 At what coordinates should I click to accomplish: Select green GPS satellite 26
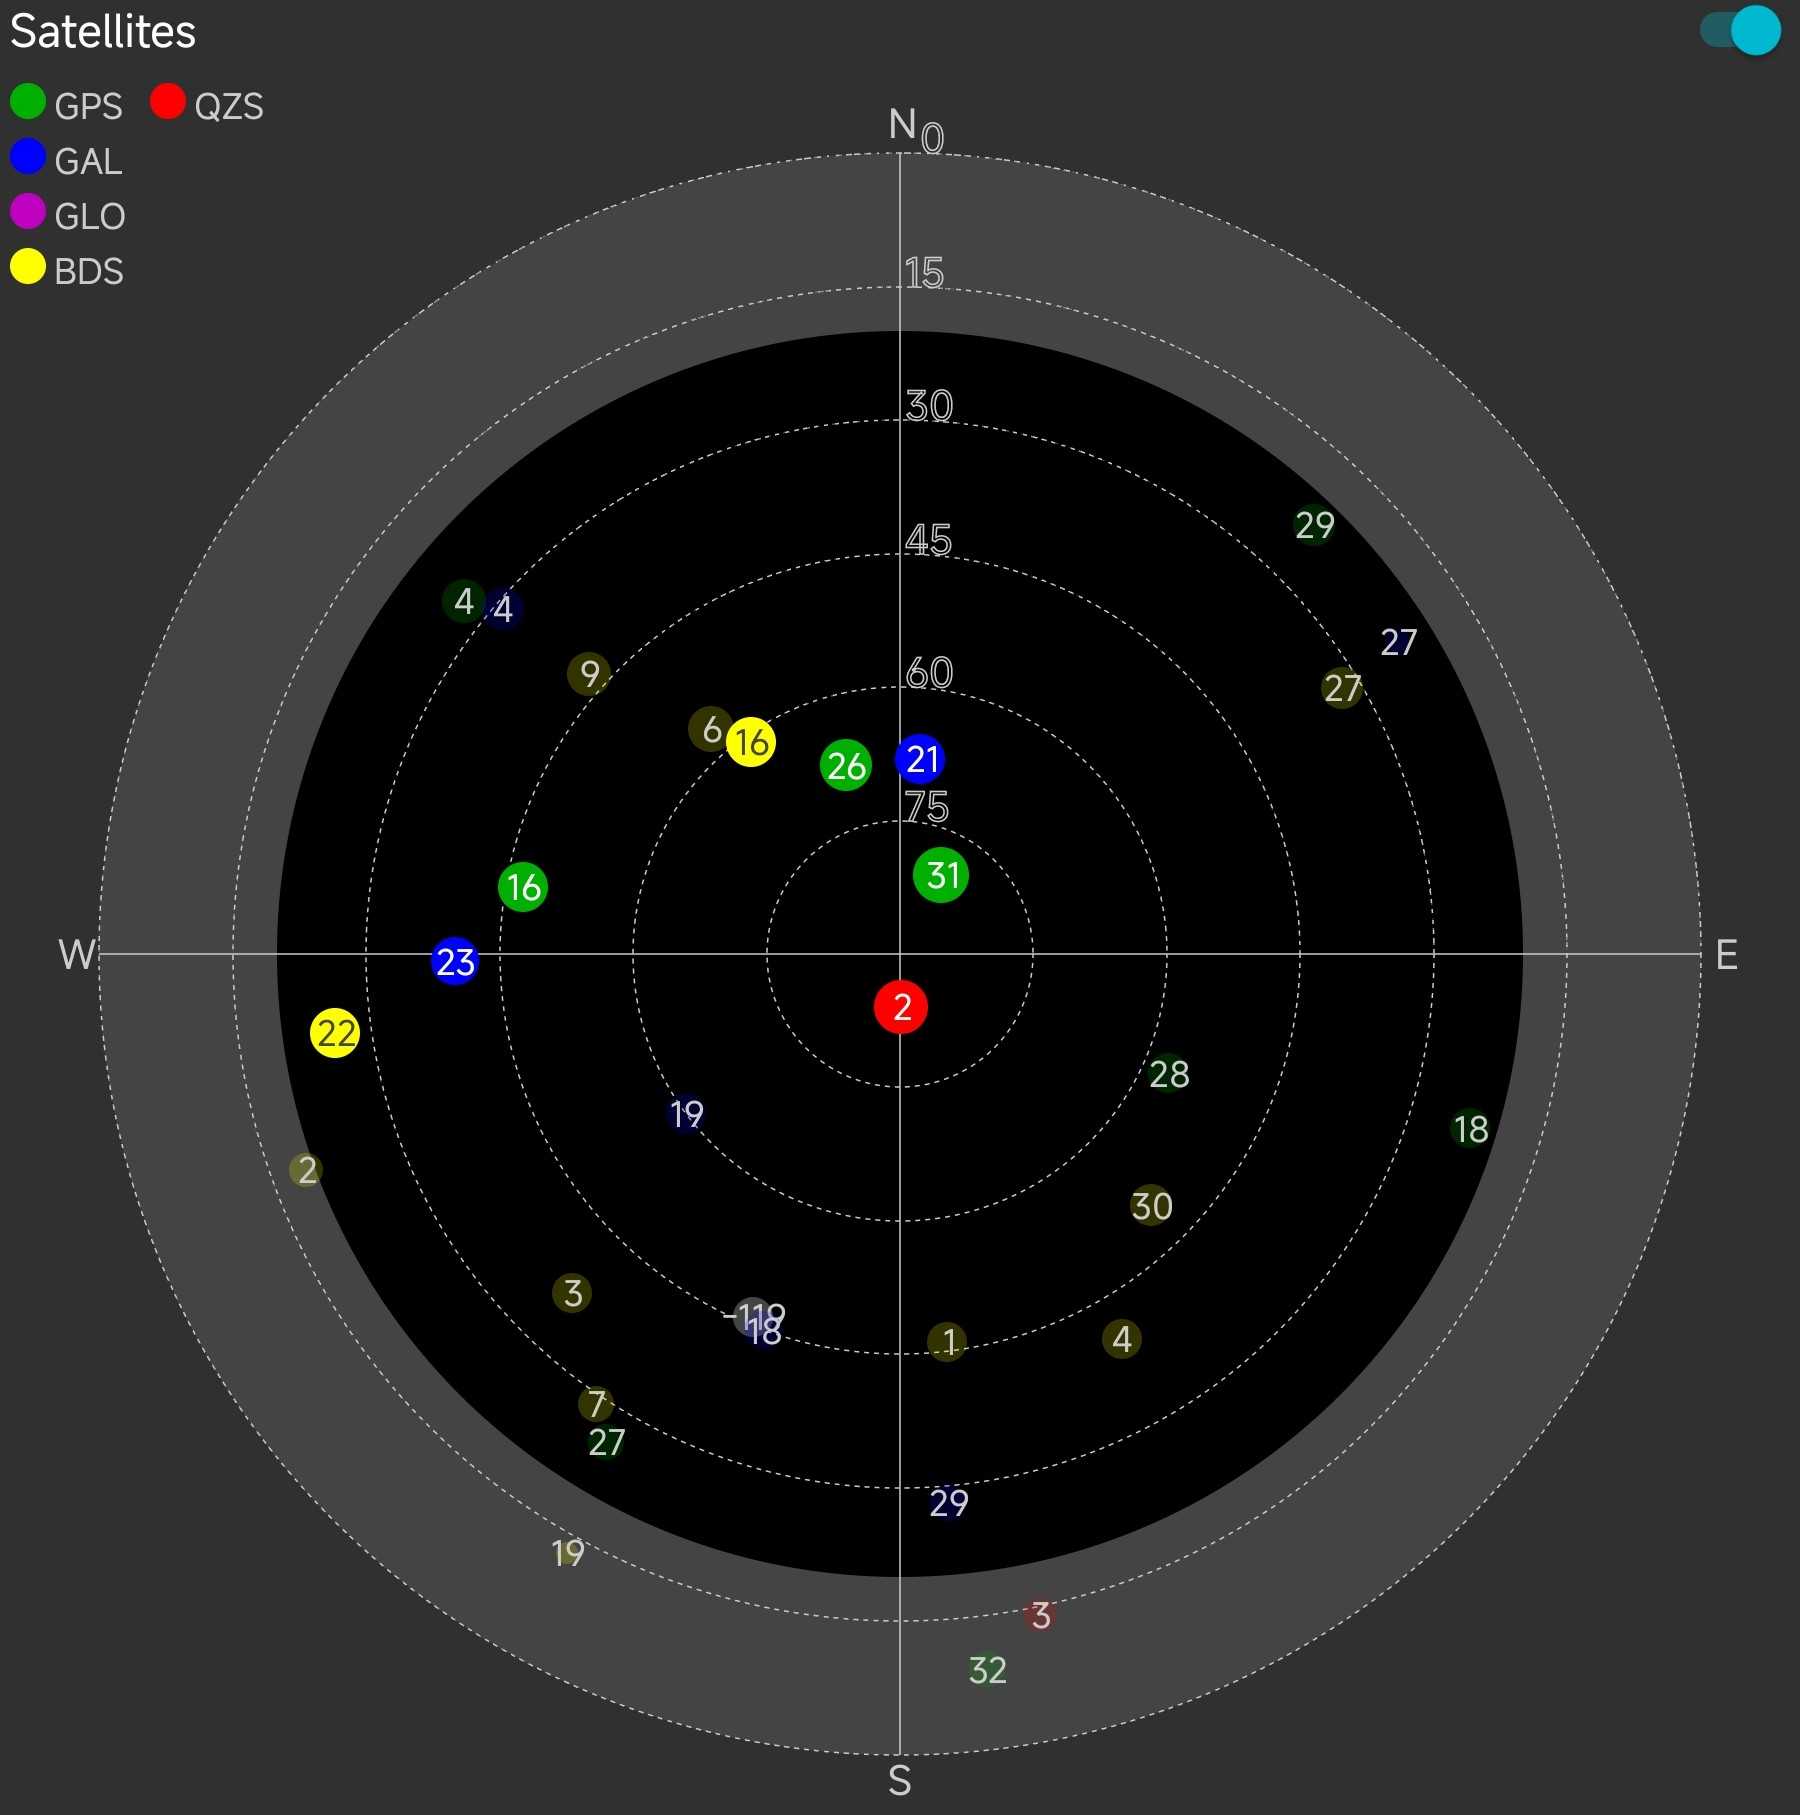point(846,766)
